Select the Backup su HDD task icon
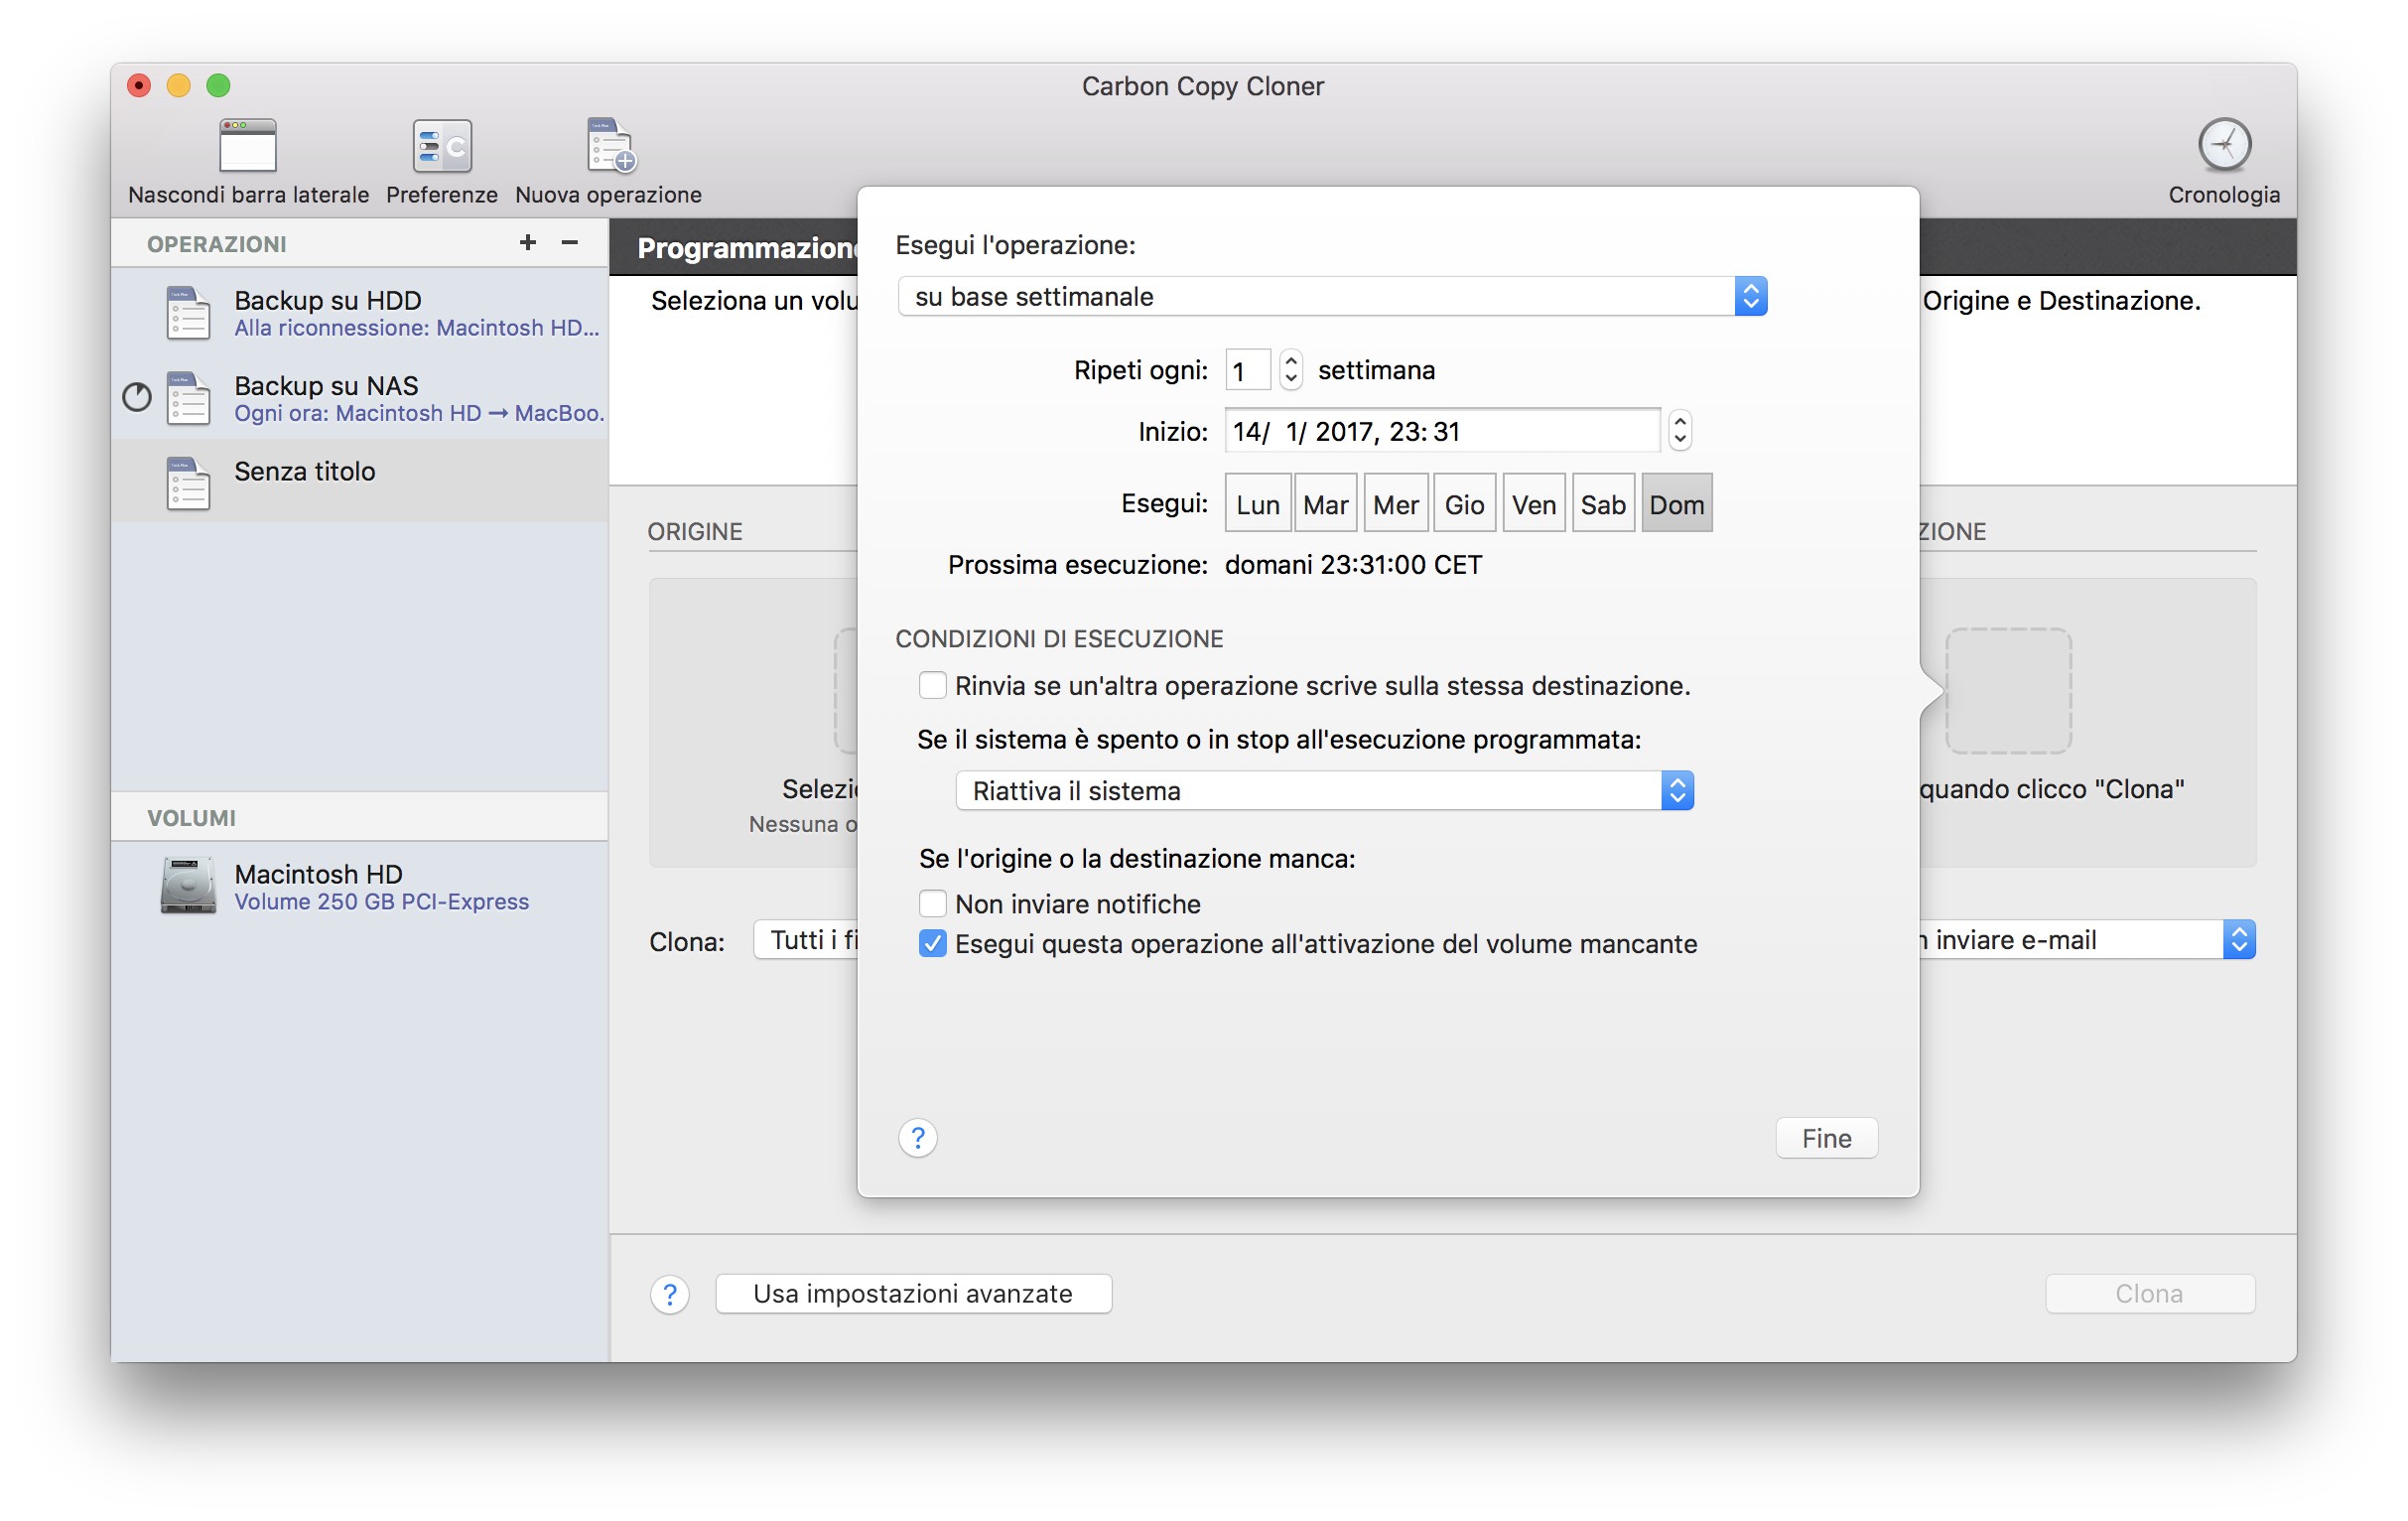Screen dimensions: 2408x1521 pos(188,313)
